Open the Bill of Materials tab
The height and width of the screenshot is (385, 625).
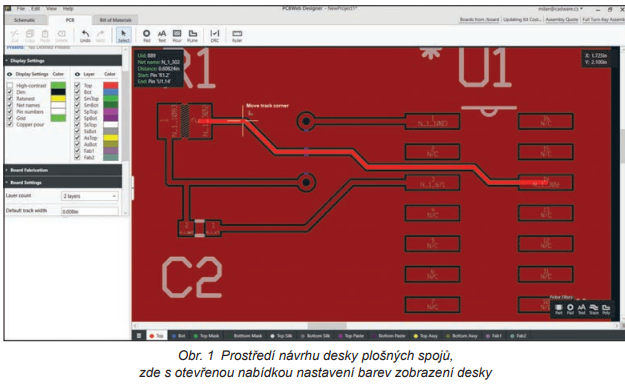click(116, 20)
